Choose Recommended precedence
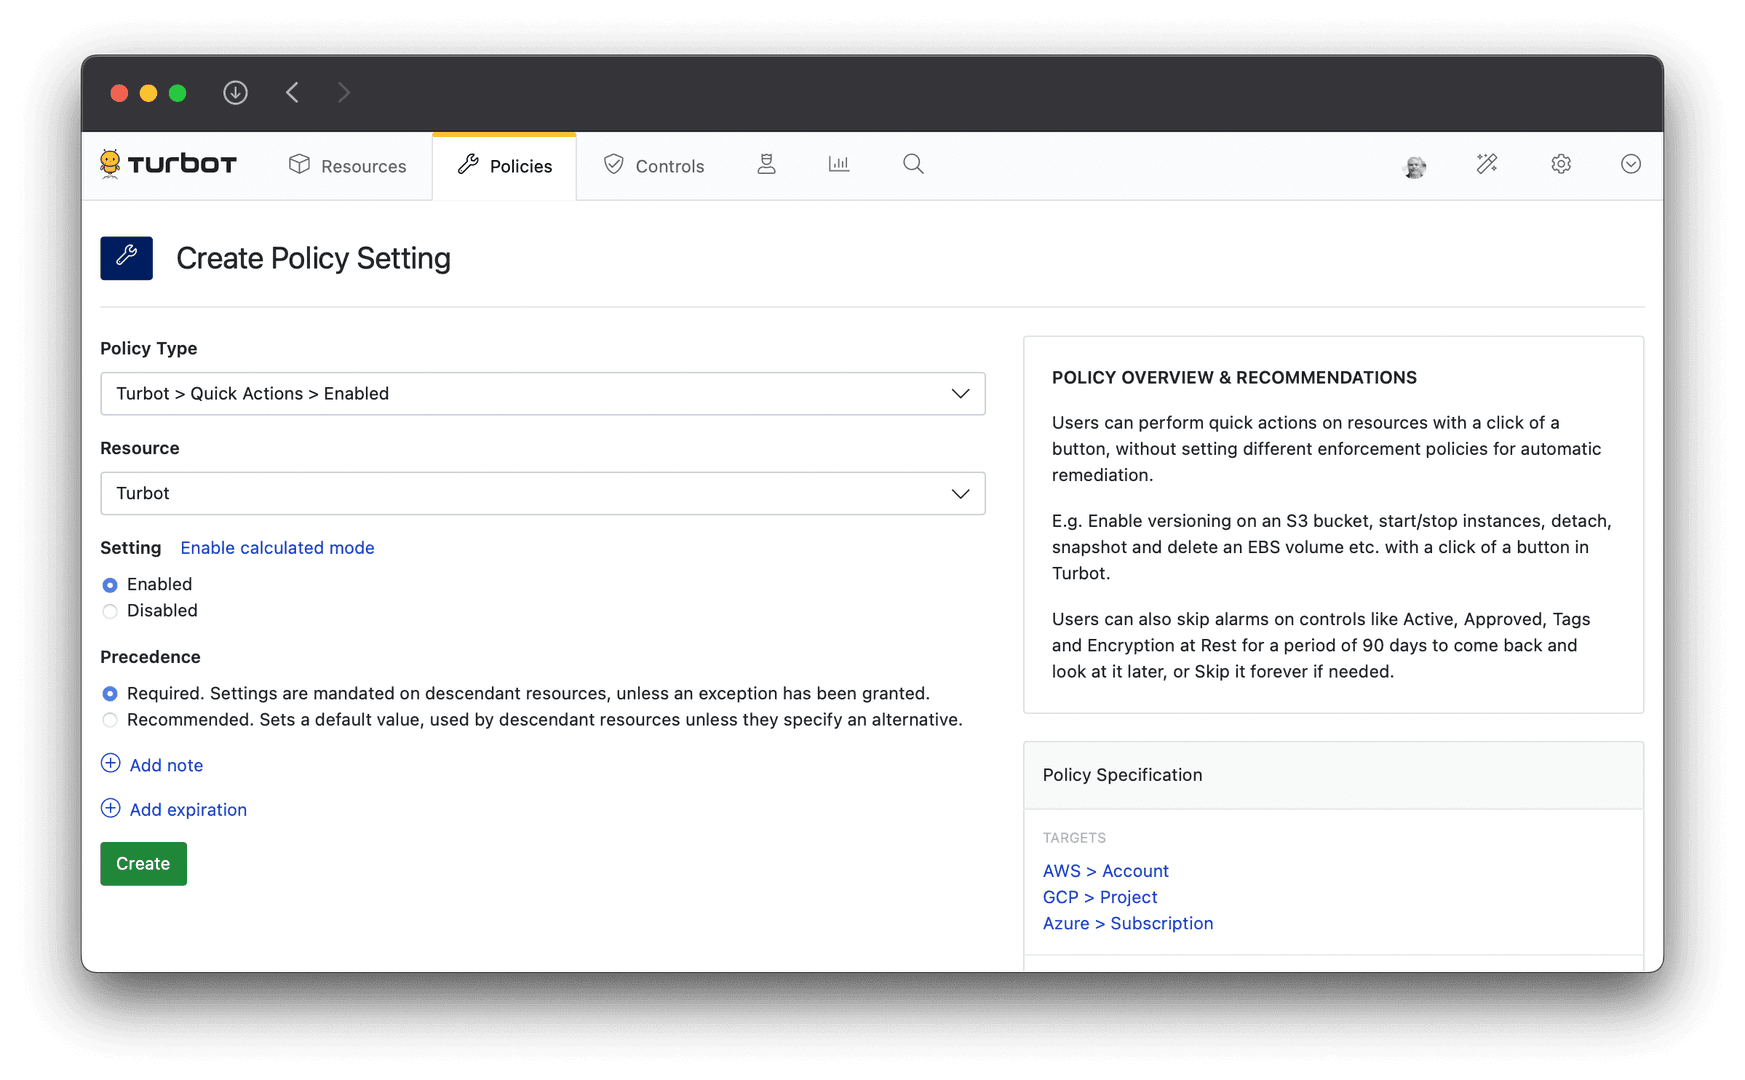 [x=110, y=720]
